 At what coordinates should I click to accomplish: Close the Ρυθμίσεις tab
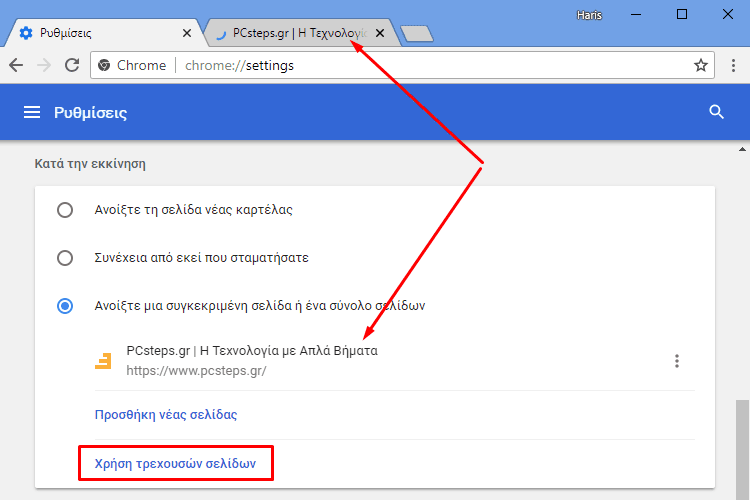[x=187, y=33]
